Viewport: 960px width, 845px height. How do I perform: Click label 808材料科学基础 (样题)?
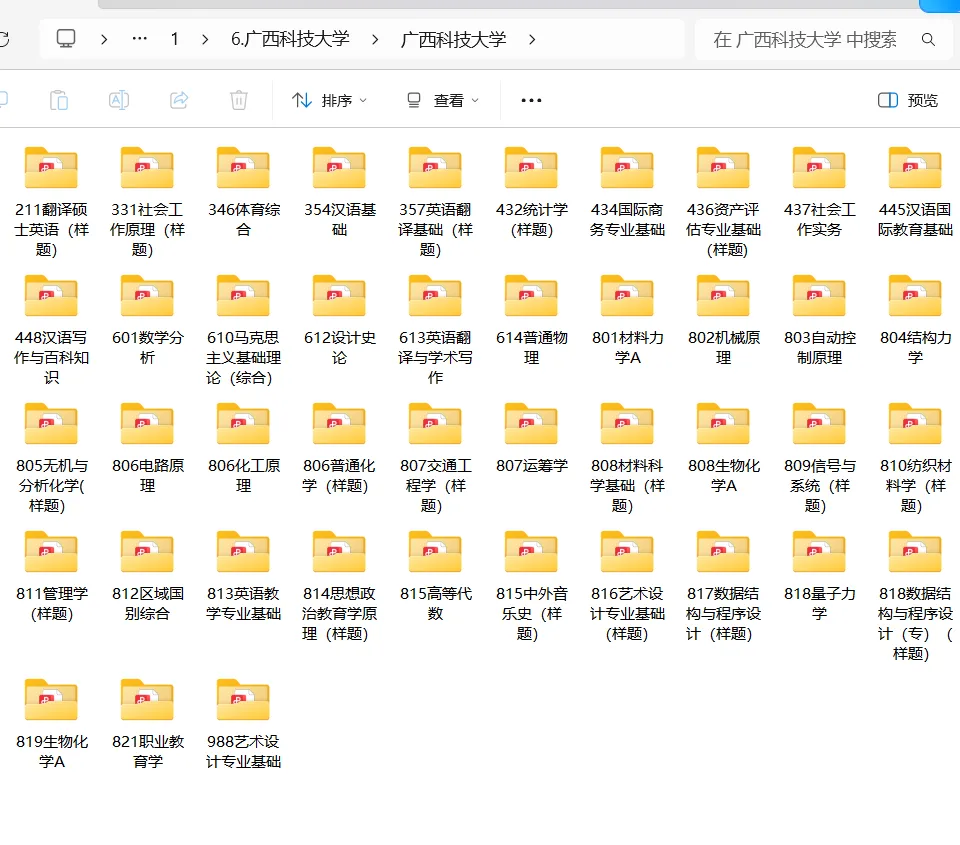(x=628, y=486)
